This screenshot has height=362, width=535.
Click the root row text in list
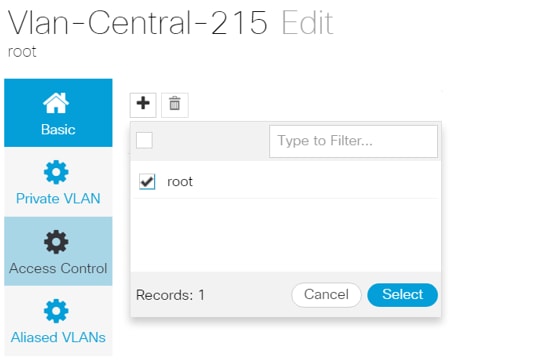coord(180,182)
